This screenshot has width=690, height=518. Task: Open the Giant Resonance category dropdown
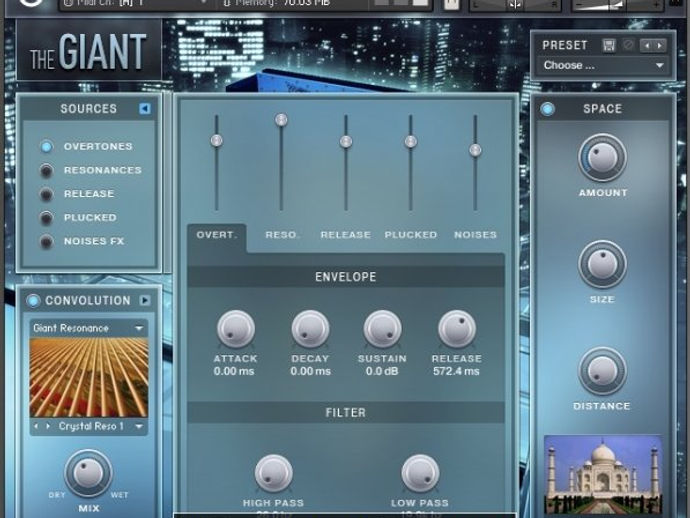point(88,328)
